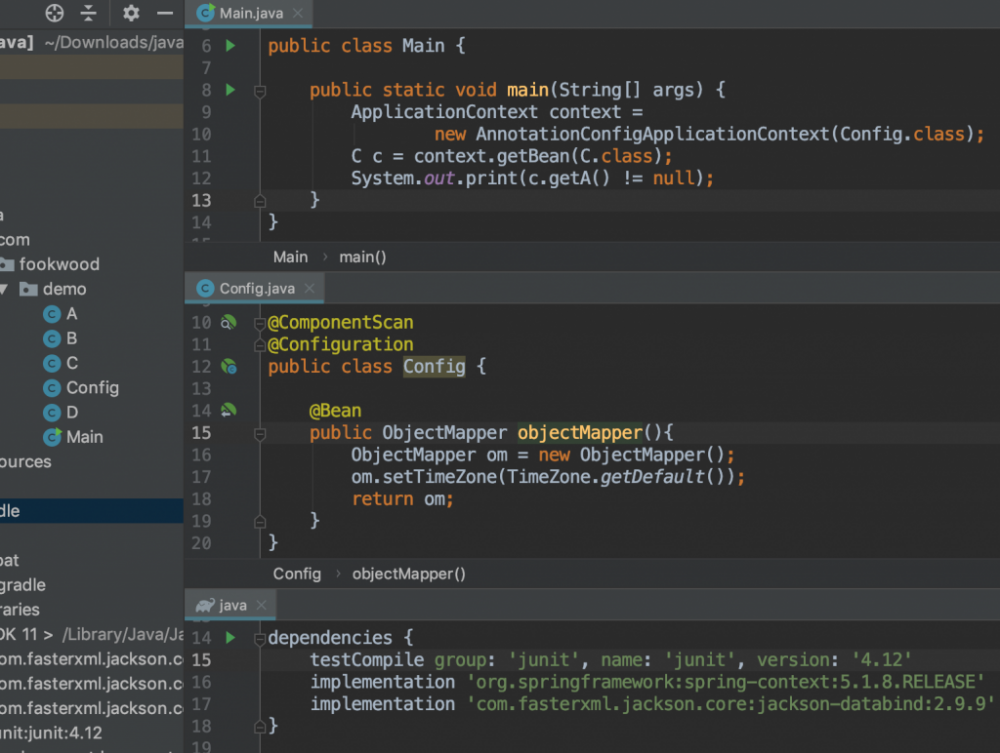1000x753 pixels.
Task: Switch to the Main.java editor tab
Action: (x=250, y=13)
